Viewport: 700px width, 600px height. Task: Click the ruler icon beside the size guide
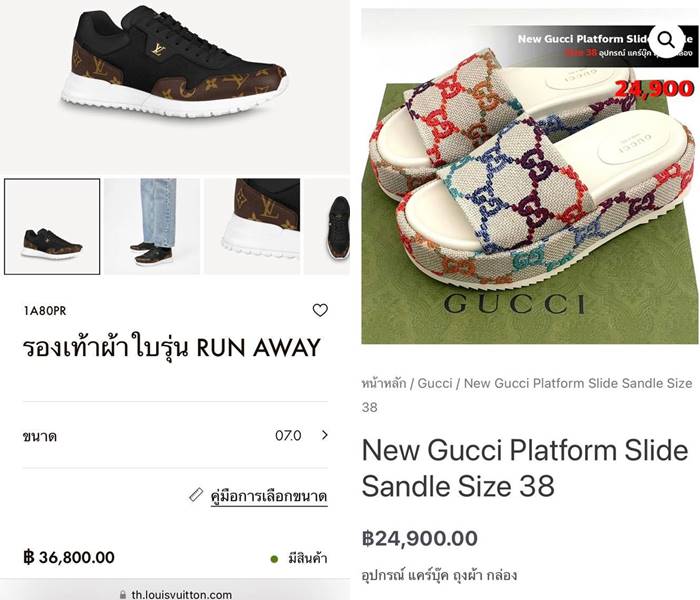tap(196, 495)
